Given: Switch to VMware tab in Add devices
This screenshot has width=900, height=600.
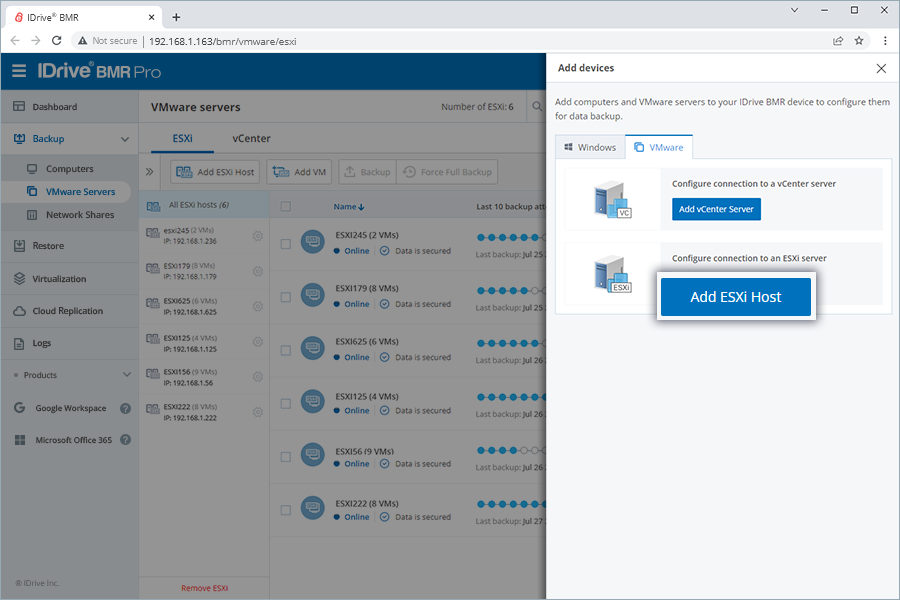Looking at the screenshot, I should click(x=659, y=147).
